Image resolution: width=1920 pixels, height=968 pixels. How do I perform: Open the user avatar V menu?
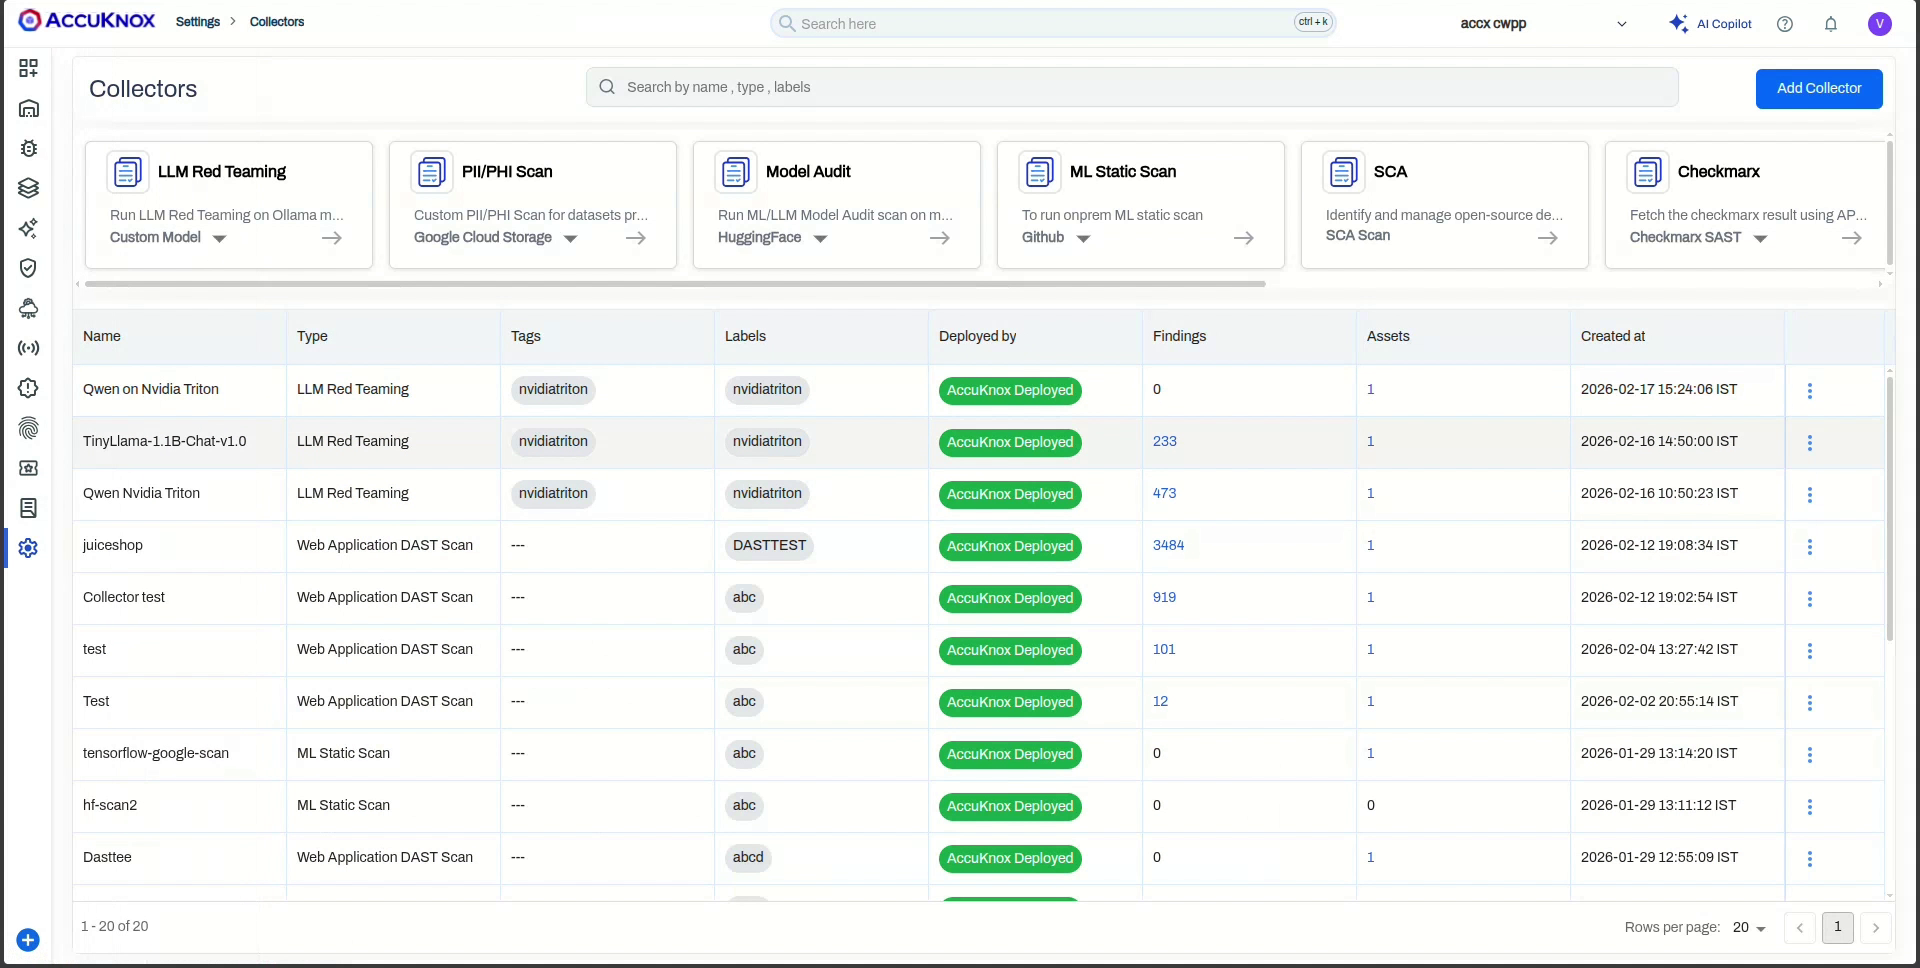1880,24
